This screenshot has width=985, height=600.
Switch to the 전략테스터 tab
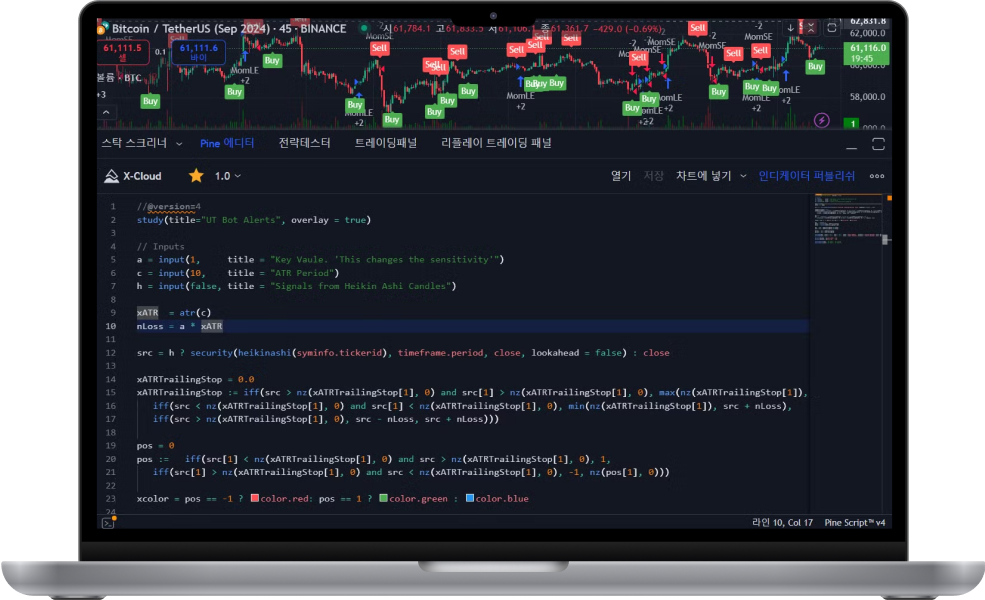click(304, 143)
